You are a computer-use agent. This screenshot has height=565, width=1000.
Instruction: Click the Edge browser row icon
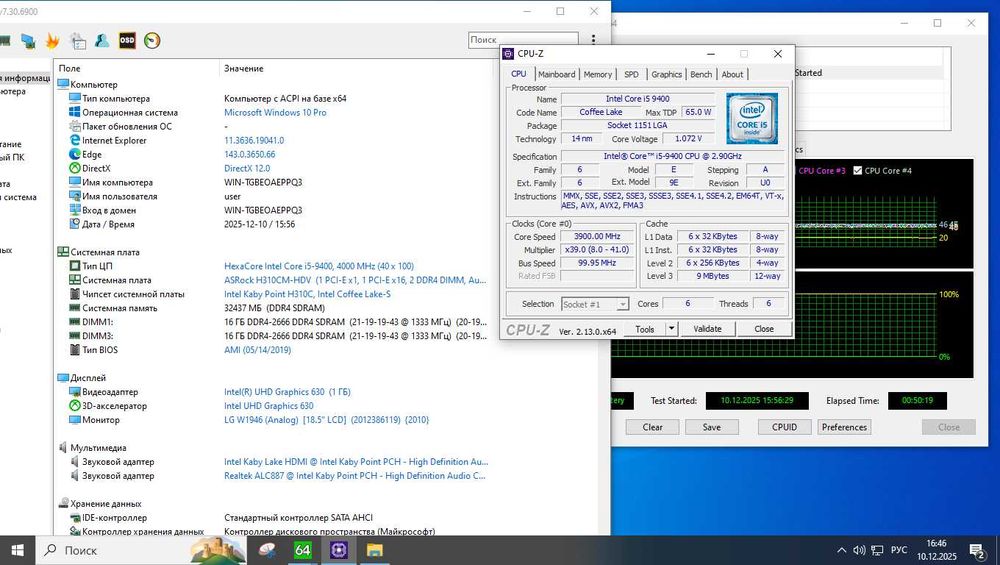click(75, 154)
